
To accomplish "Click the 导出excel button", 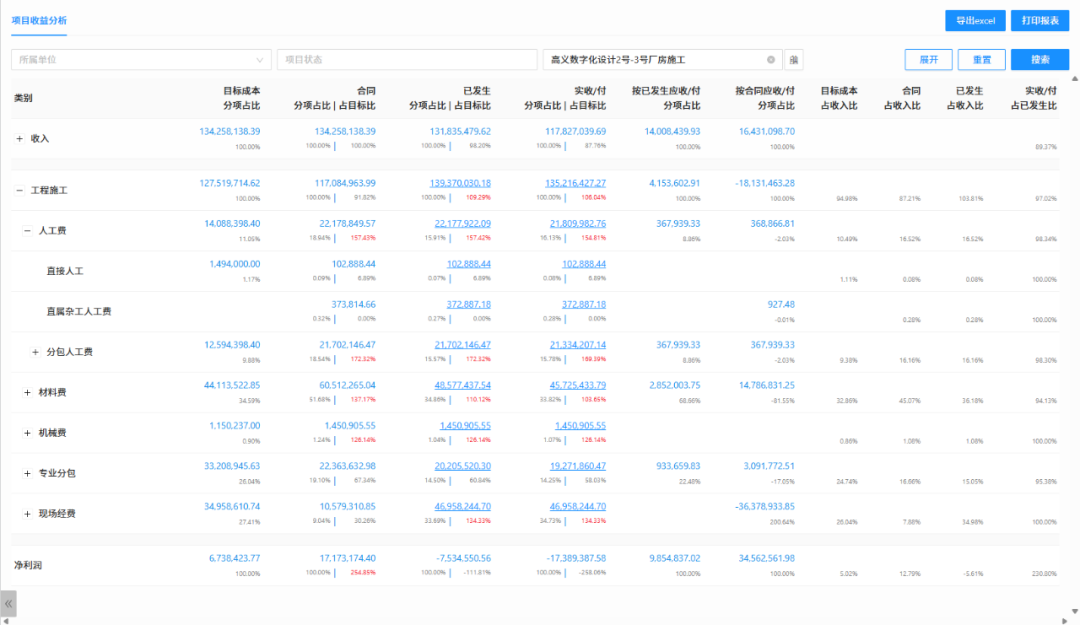I will (x=975, y=21).
